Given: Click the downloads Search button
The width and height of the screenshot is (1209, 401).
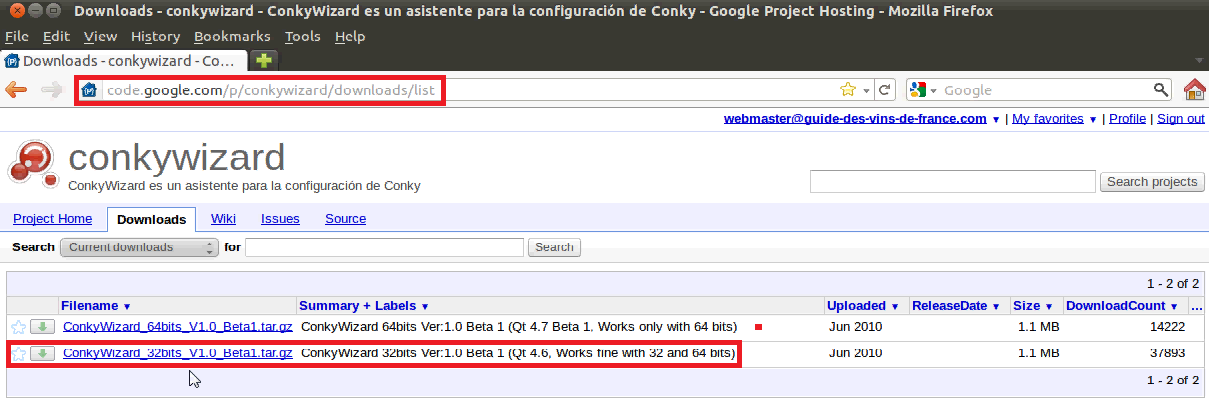Looking at the screenshot, I should click(x=554, y=247).
